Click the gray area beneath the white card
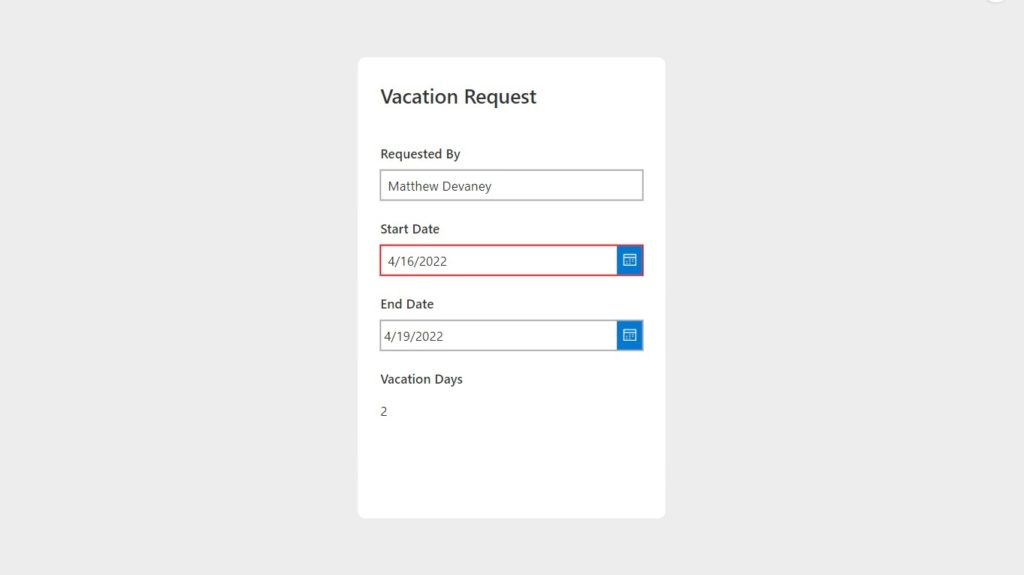 click(511, 547)
